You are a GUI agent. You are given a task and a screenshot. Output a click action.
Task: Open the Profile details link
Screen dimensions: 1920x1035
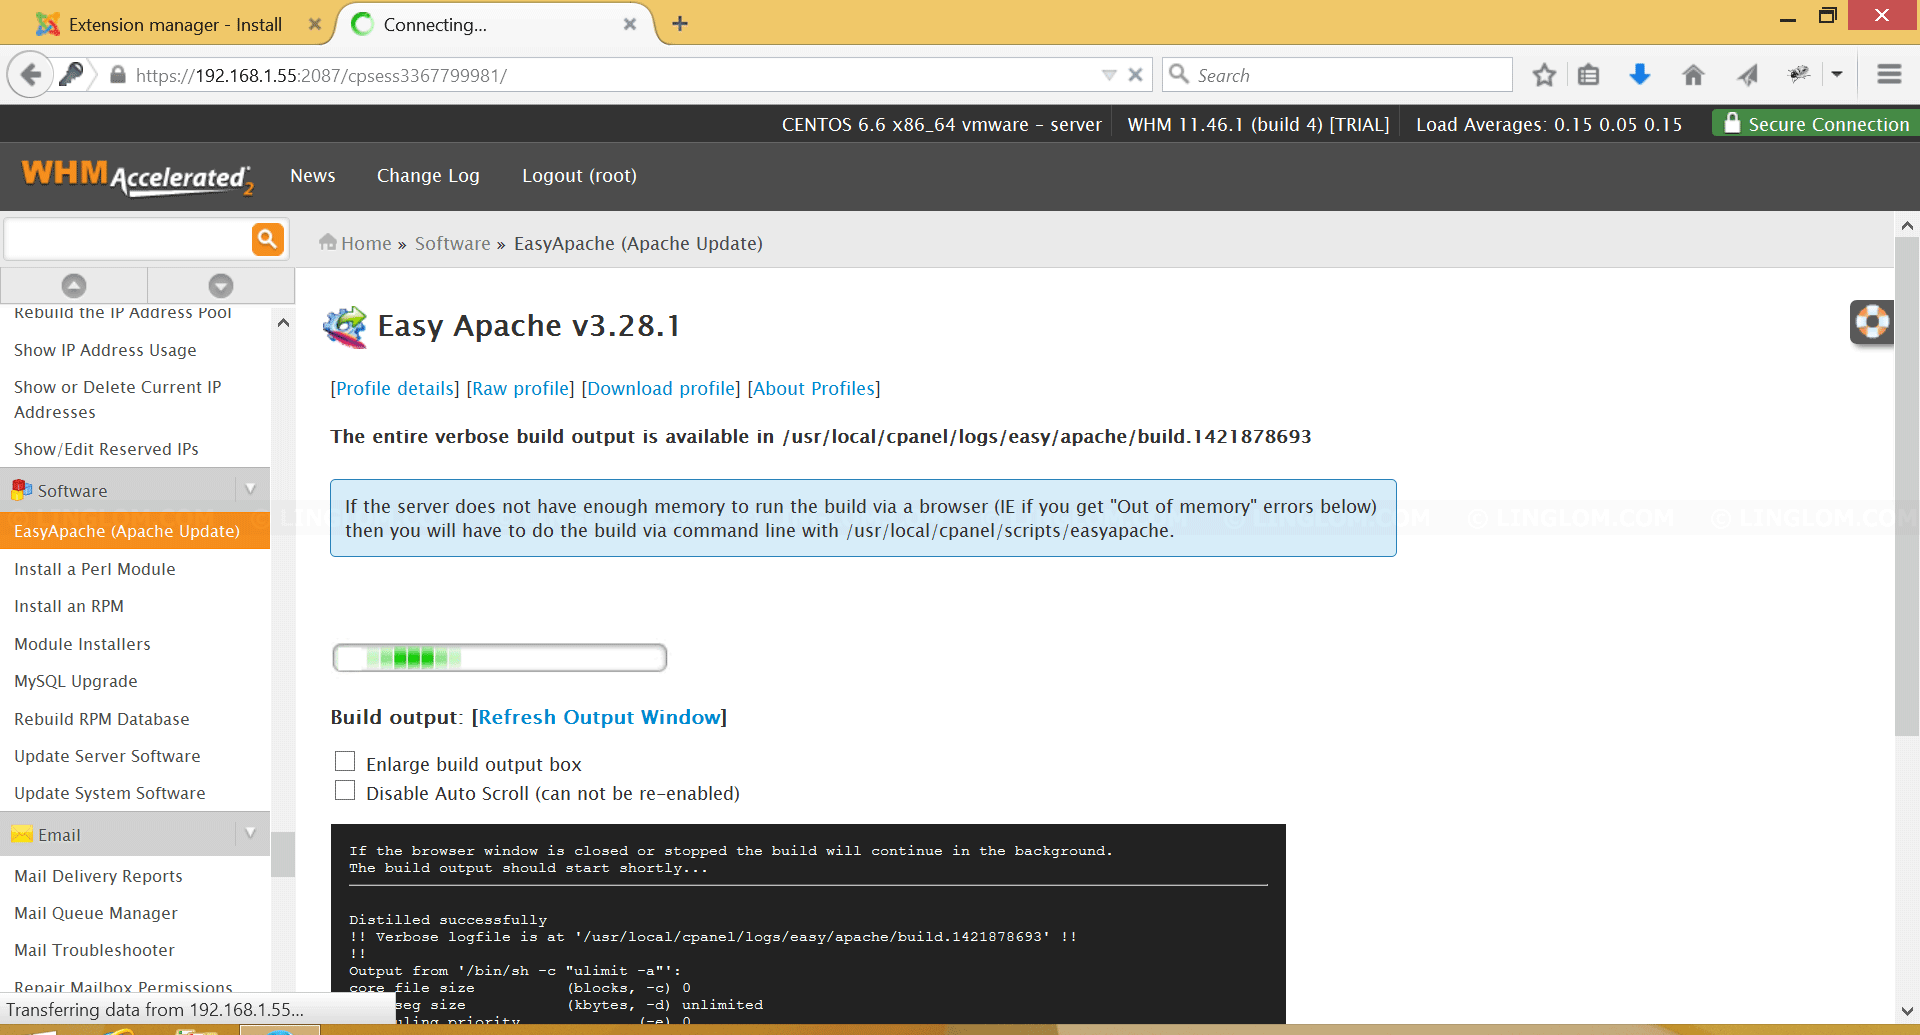(x=395, y=388)
